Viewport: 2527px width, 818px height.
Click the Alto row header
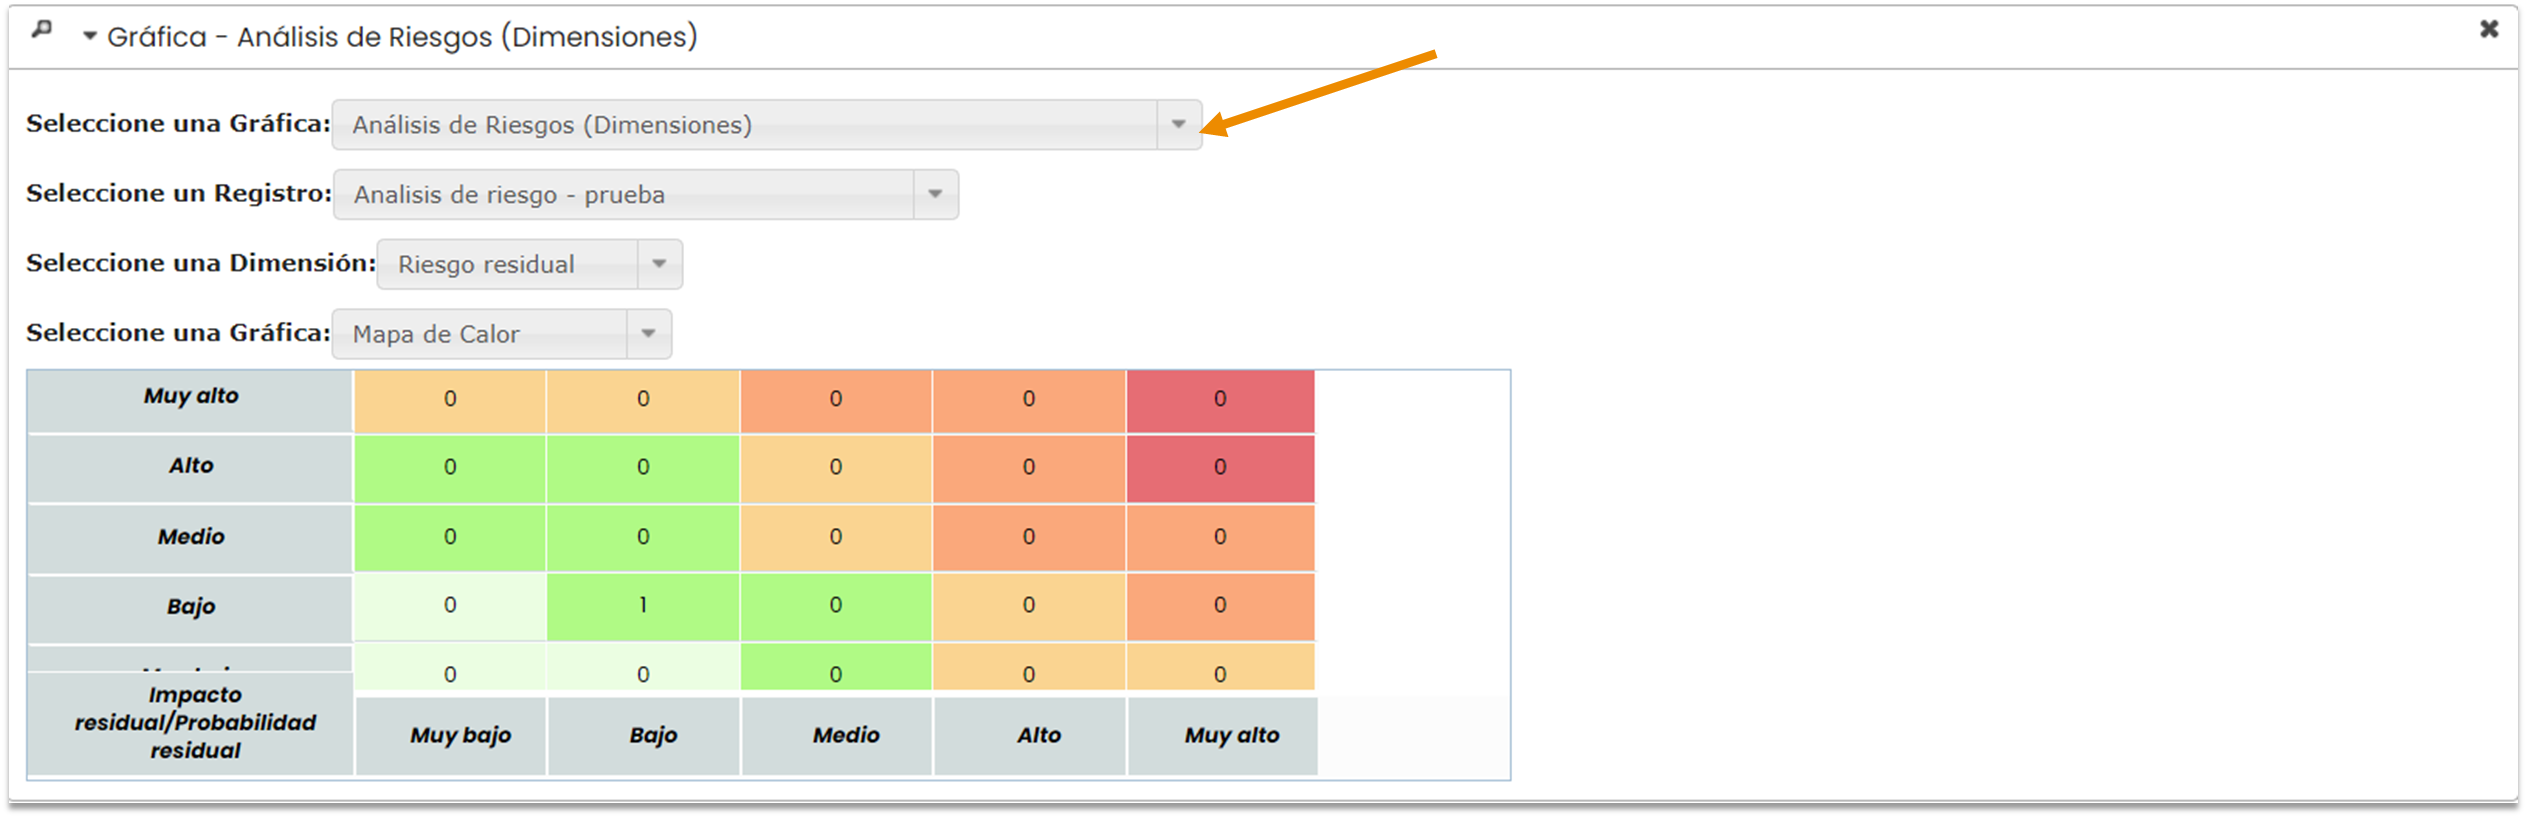point(191,467)
